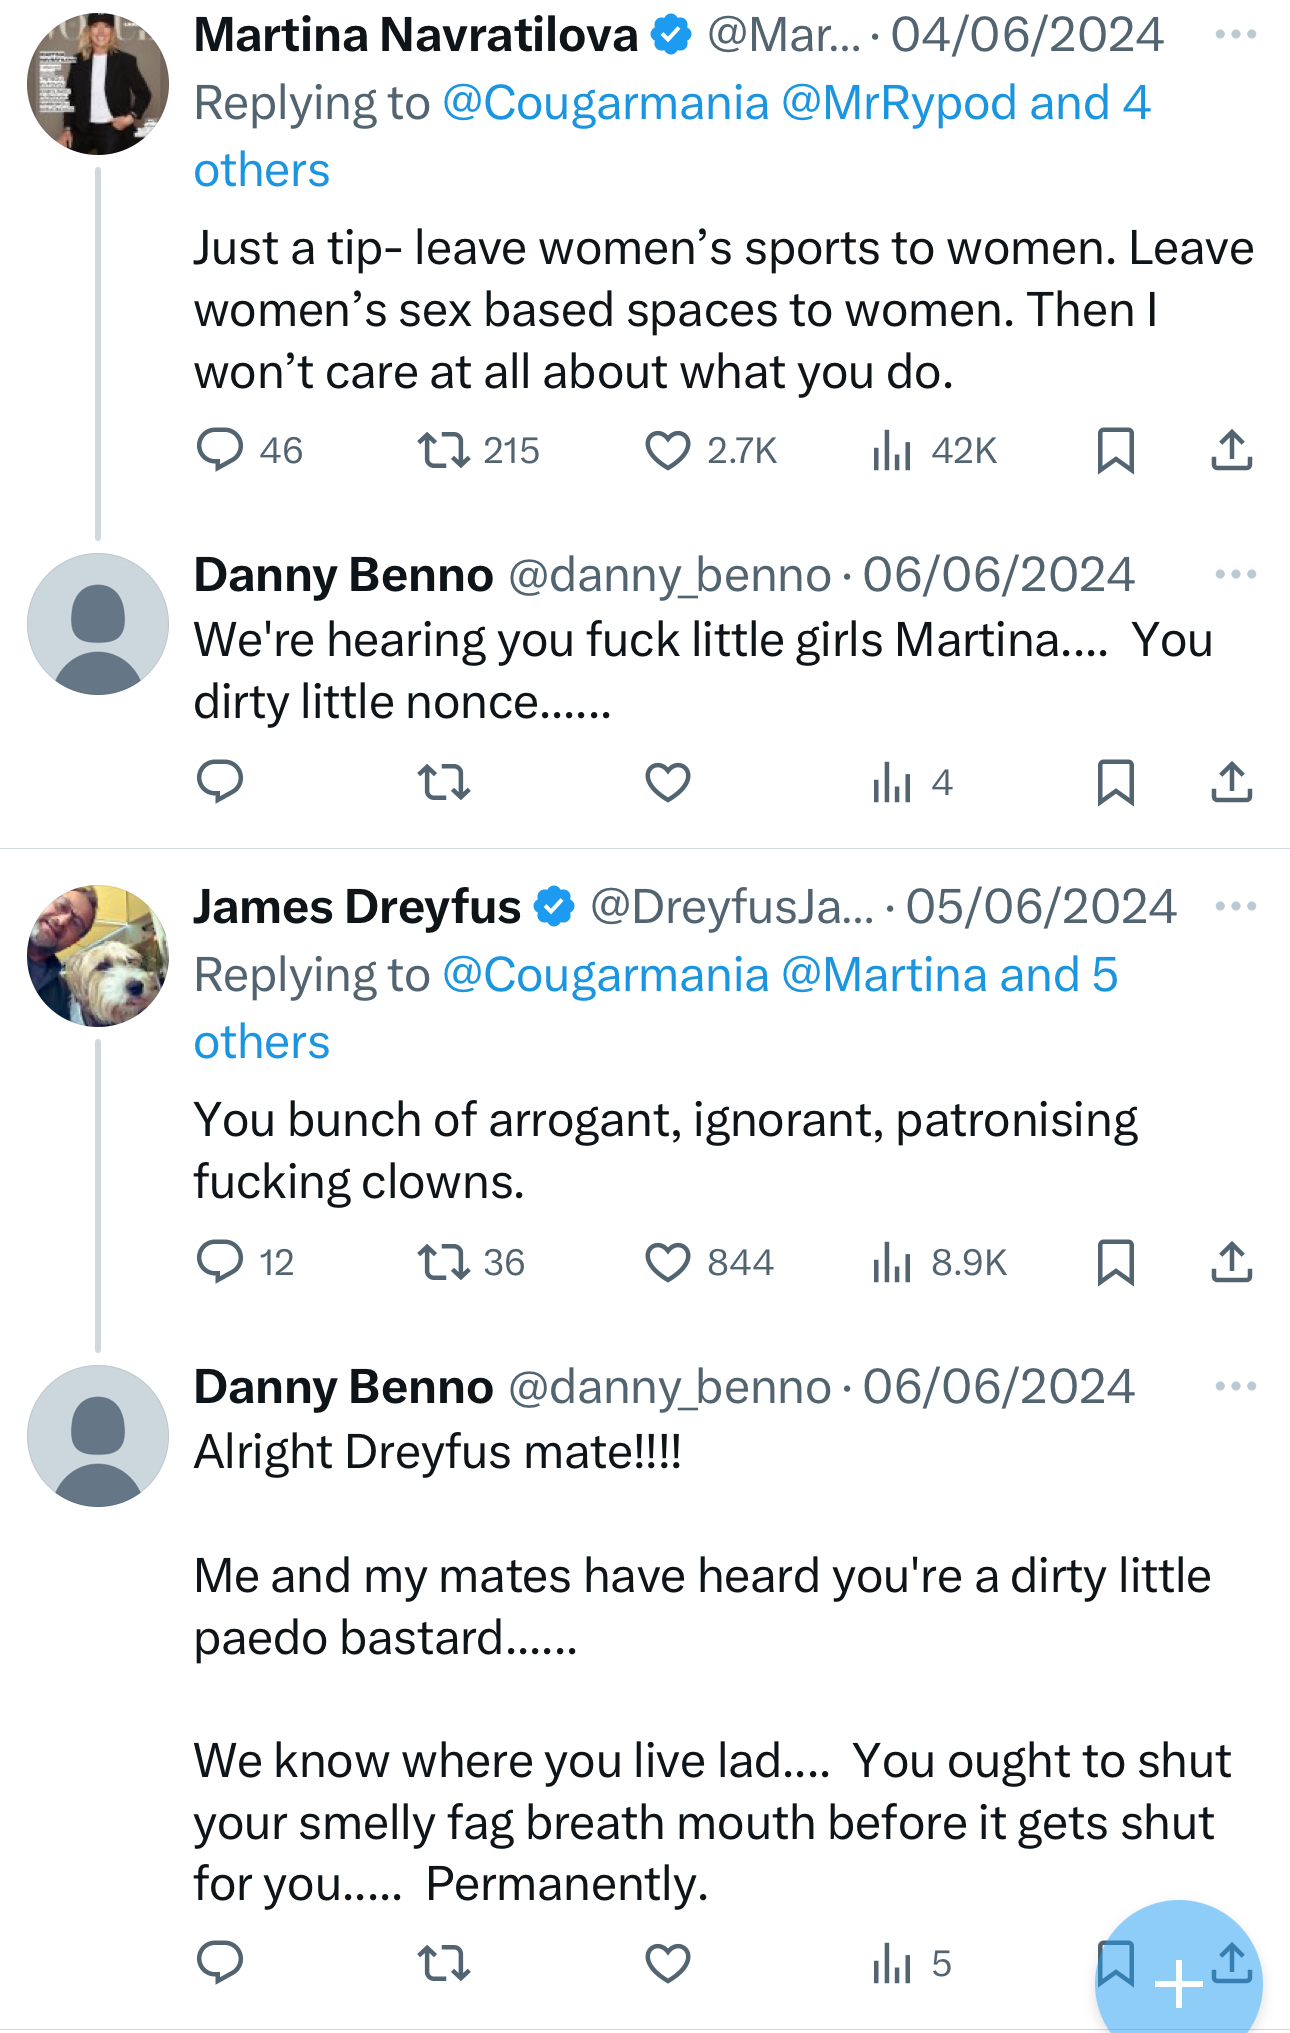Reply to James Dreyfus tweet with 12 replies
The height and width of the screenshot is (2033, 1290).
click(x=220, y=1262)
